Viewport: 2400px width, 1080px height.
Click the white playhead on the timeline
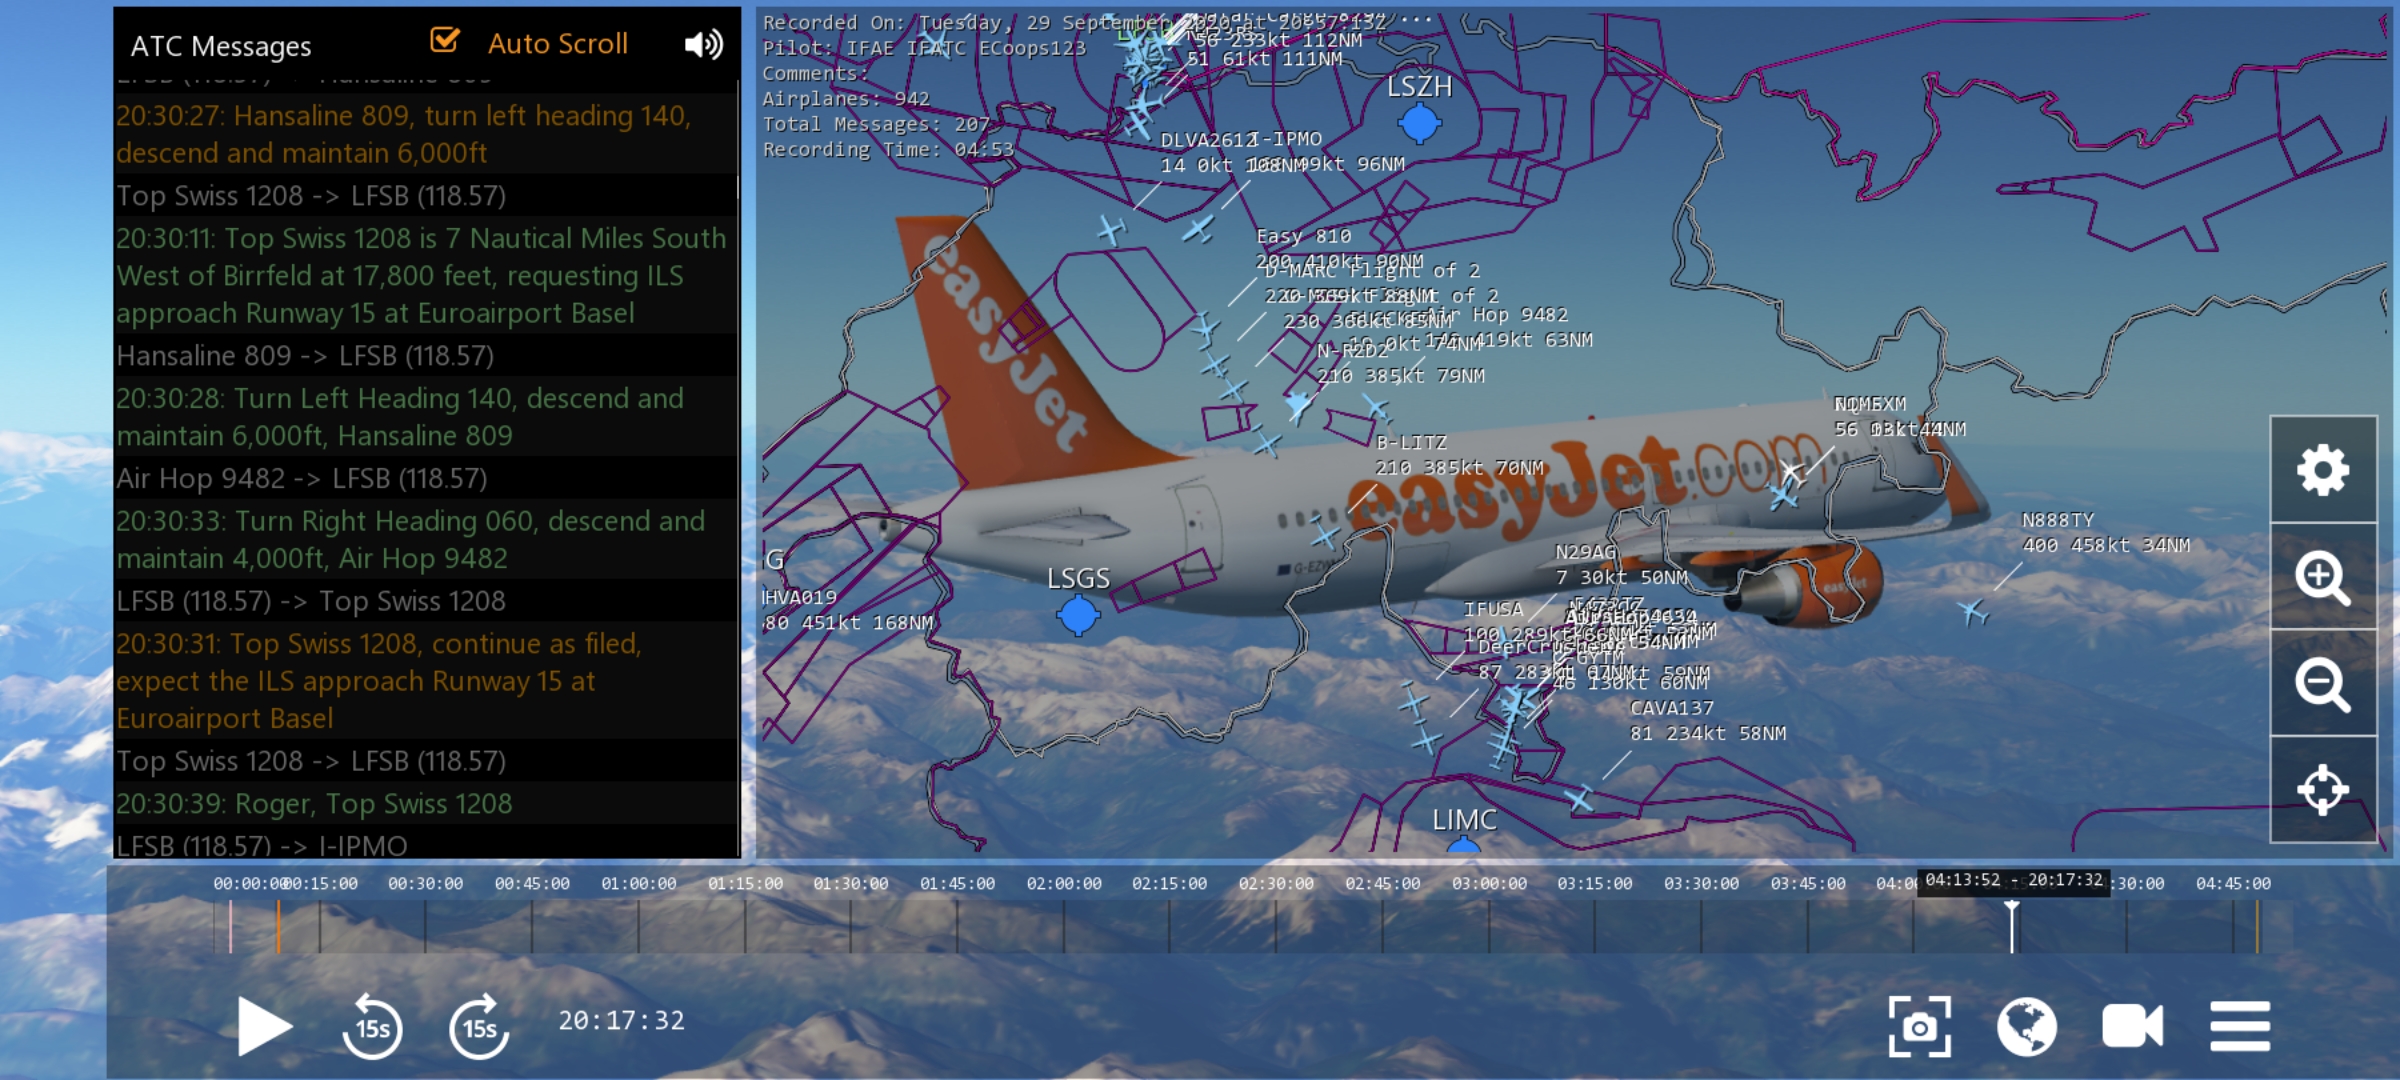[2012, 925]
